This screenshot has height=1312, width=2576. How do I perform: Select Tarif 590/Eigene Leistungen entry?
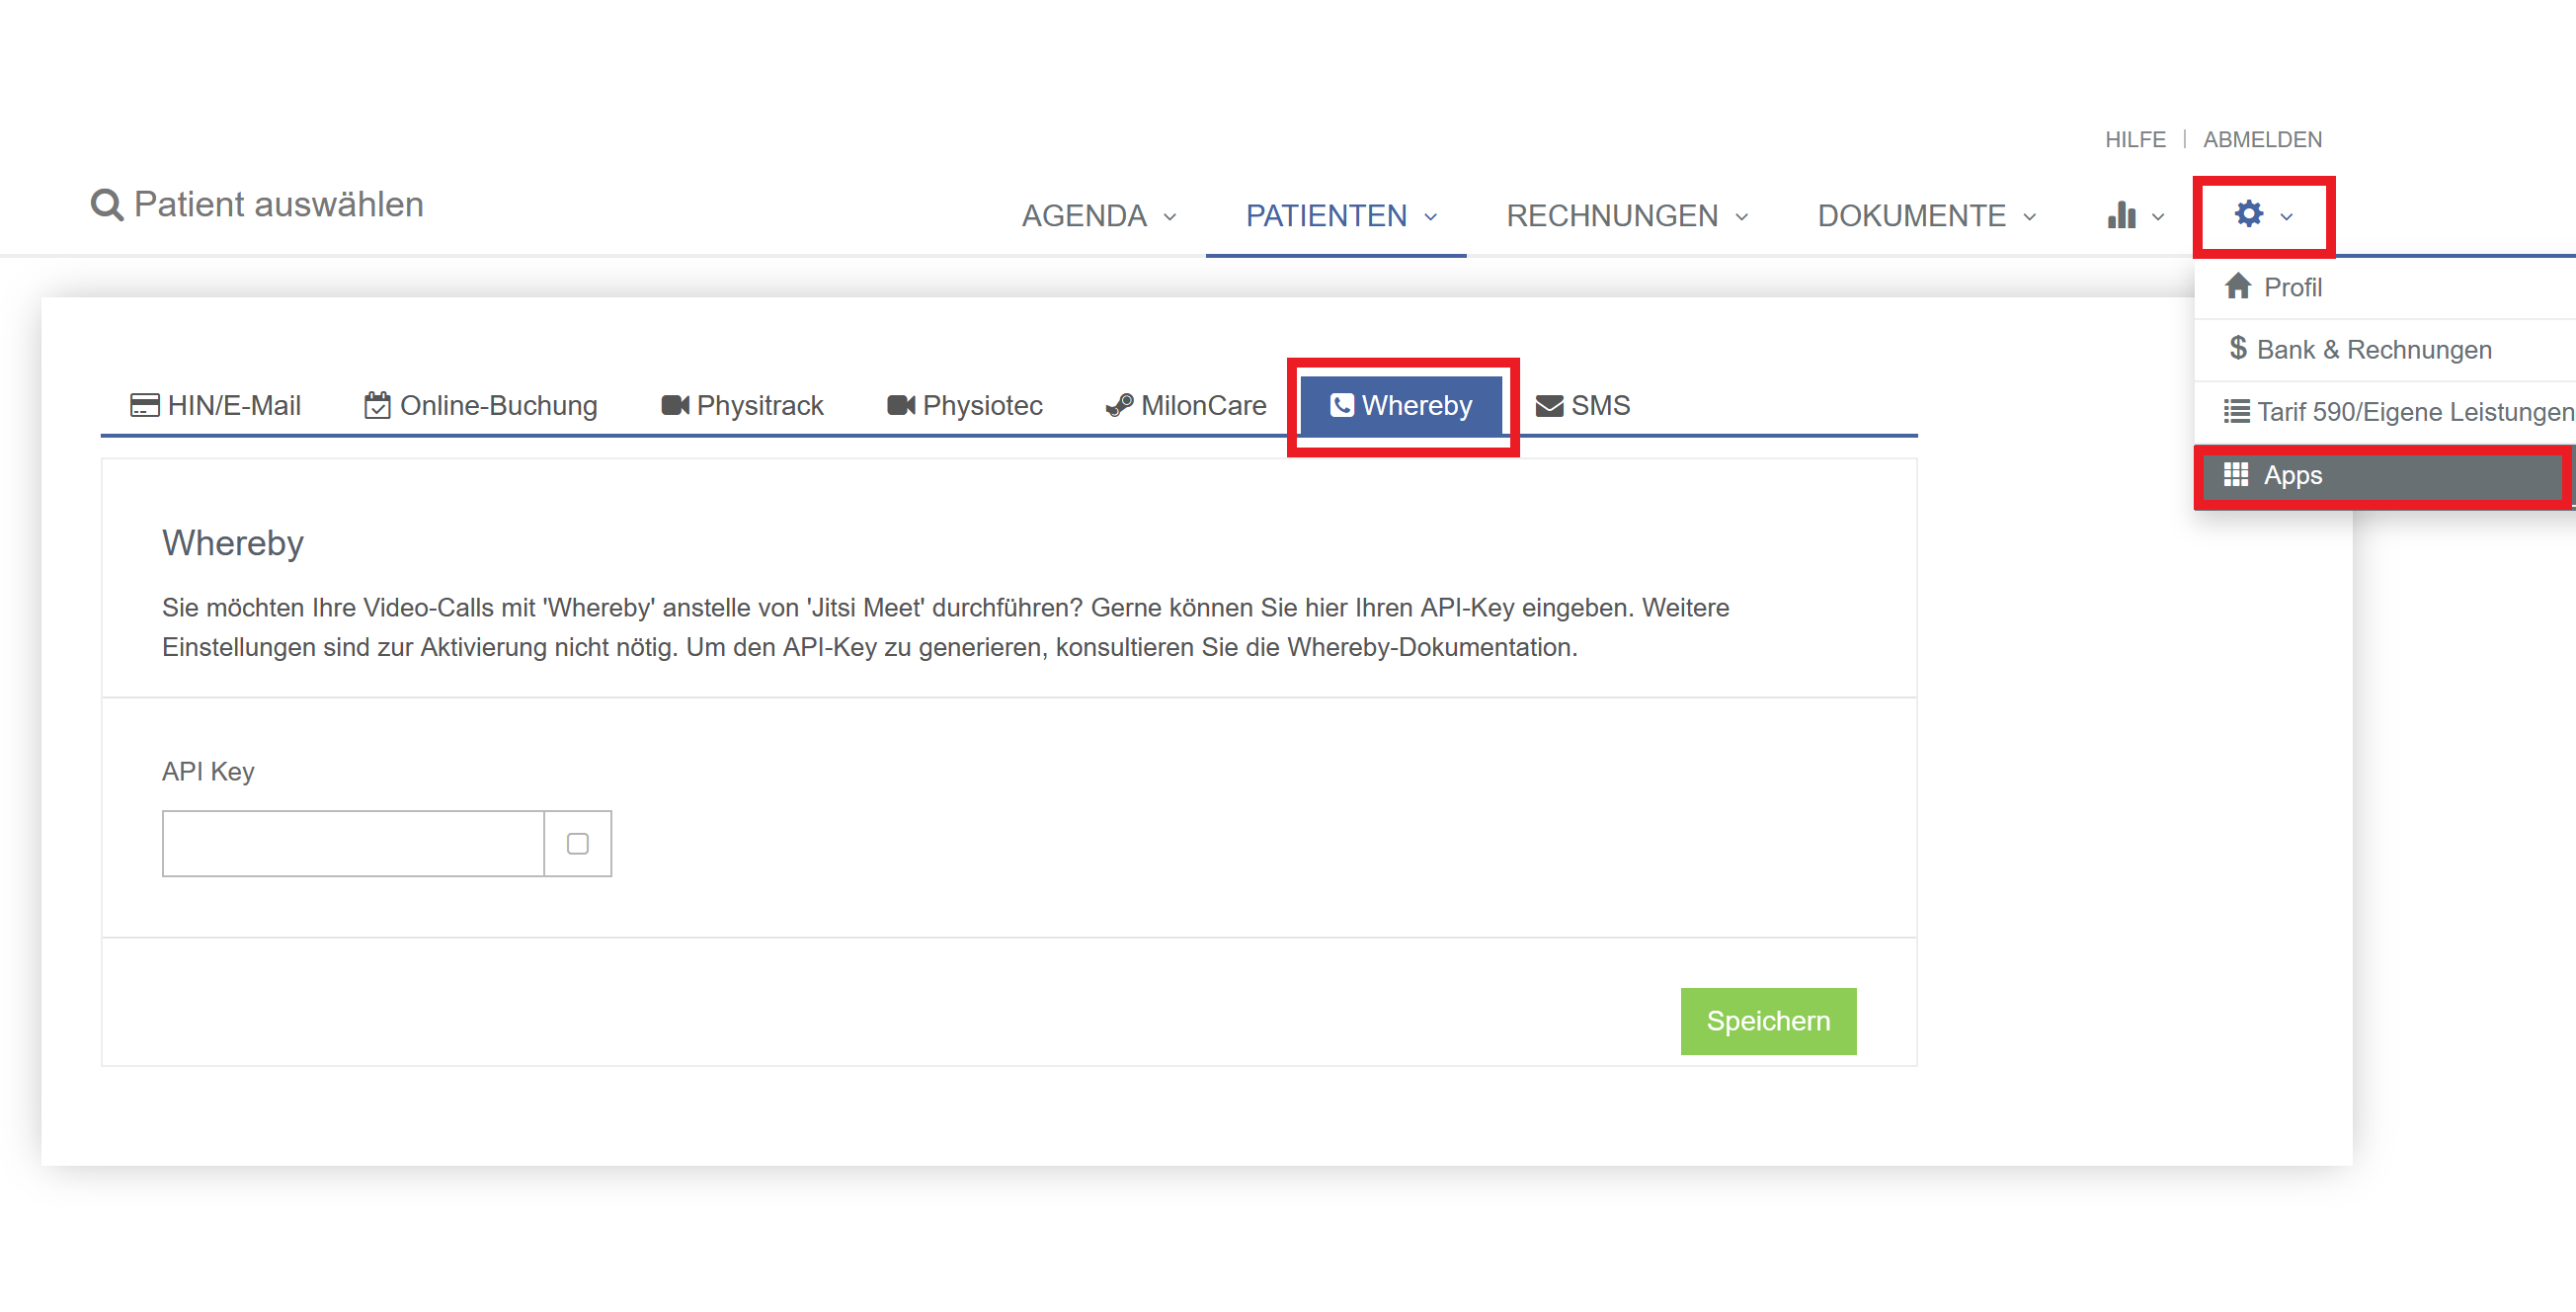pos(2384,412)
